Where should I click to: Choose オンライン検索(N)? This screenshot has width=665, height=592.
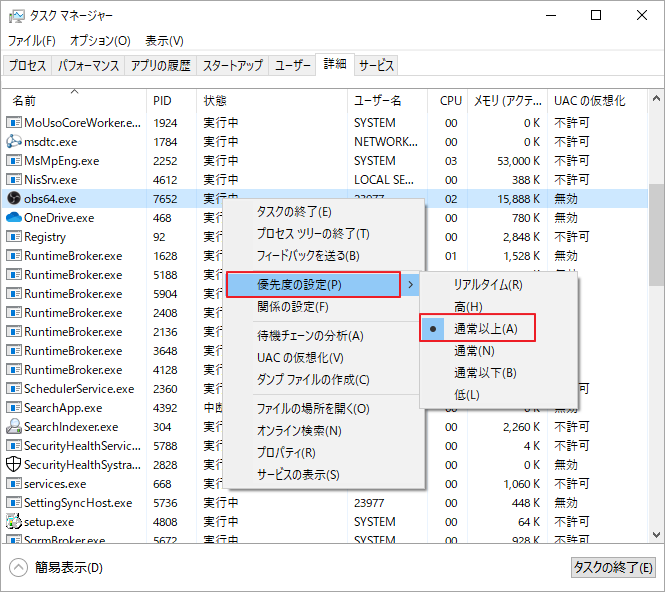pos(324,430)
